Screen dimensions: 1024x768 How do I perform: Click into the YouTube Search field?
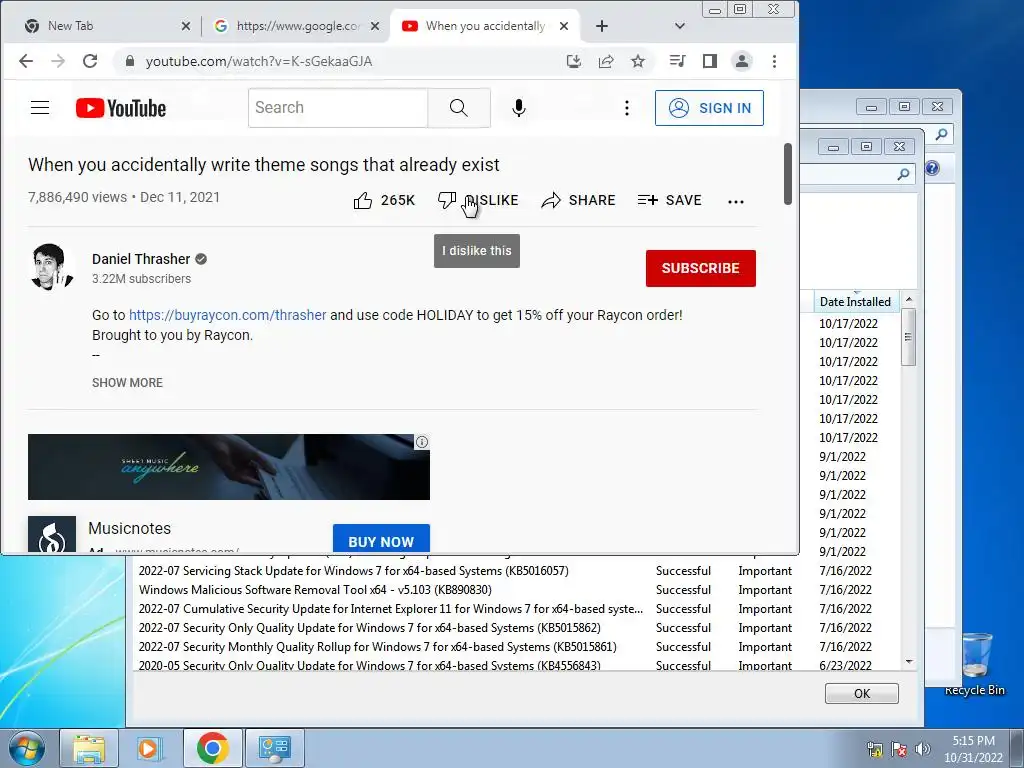pyautogui.click(x=338, y=108)
